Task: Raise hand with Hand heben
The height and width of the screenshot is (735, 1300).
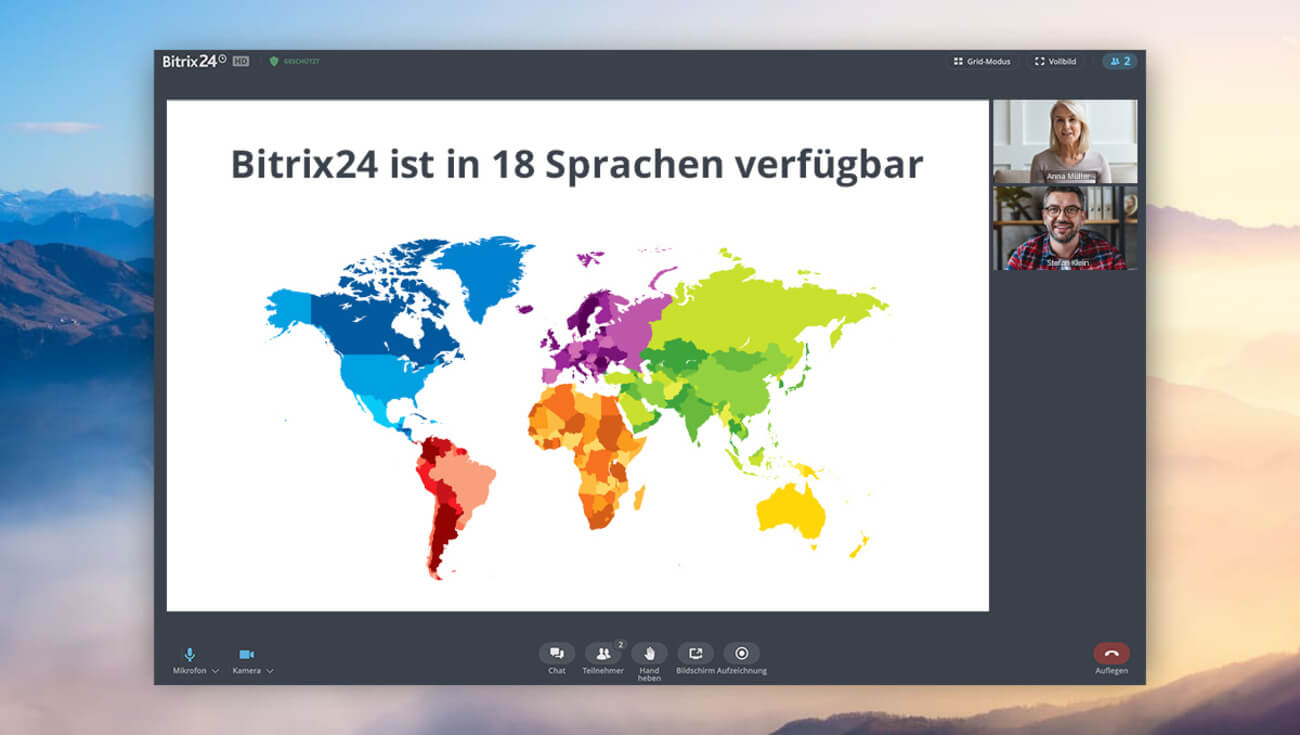Action: click(x=649, y=653)
